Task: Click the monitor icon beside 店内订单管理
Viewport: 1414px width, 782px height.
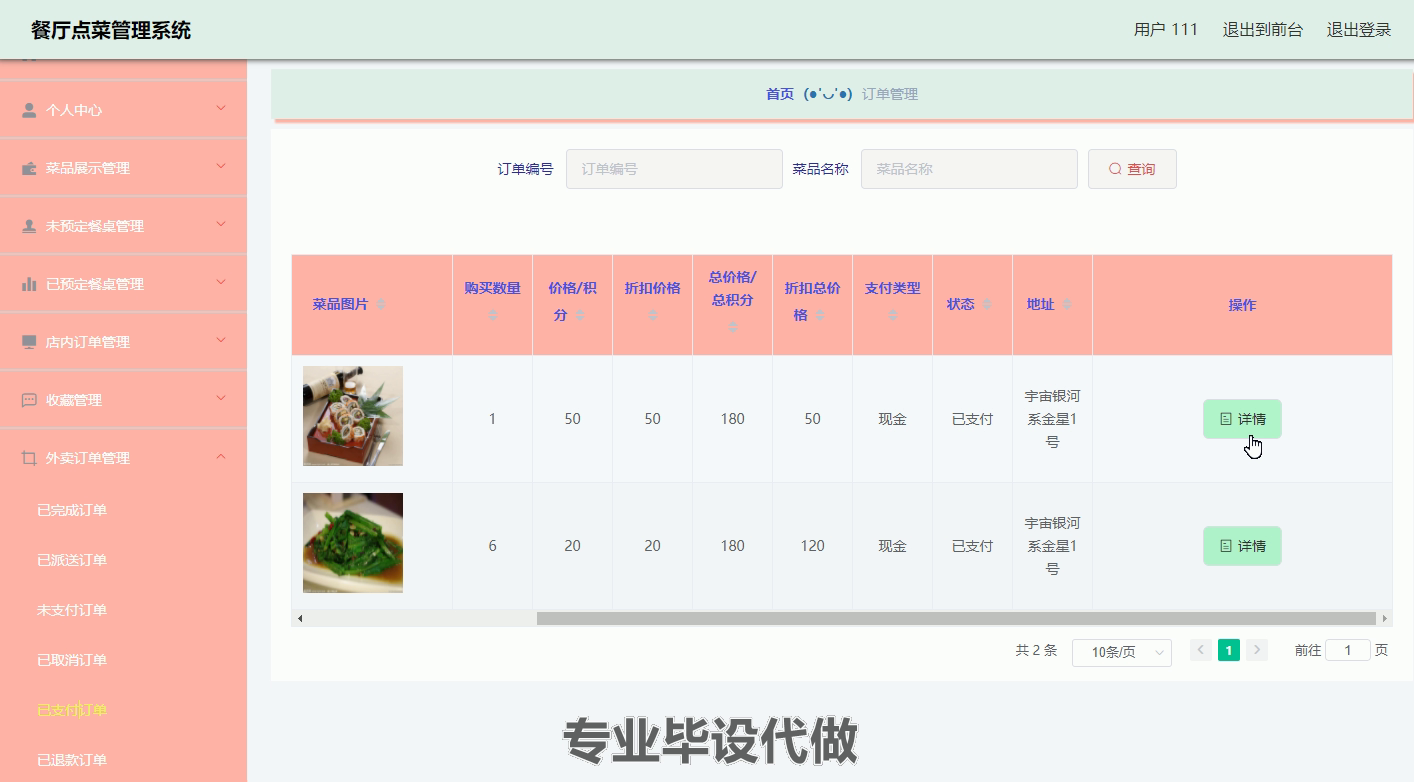Action: pyautogui.click(x=29, y=342)
